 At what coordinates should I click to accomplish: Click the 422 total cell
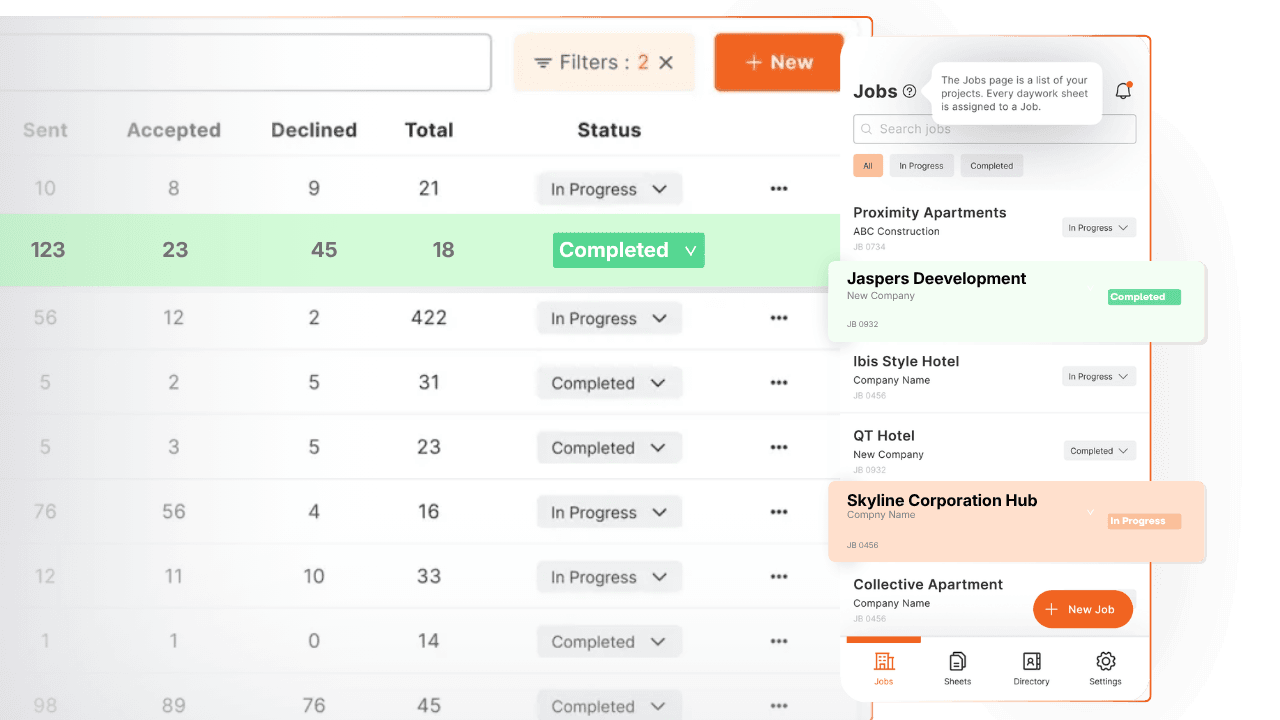429,318
